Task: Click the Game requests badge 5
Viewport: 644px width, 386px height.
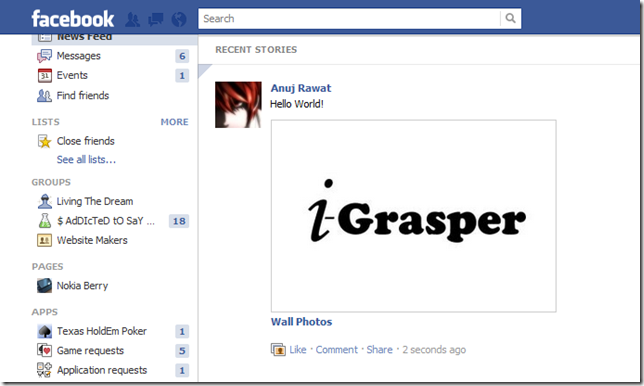Action: 182,351
